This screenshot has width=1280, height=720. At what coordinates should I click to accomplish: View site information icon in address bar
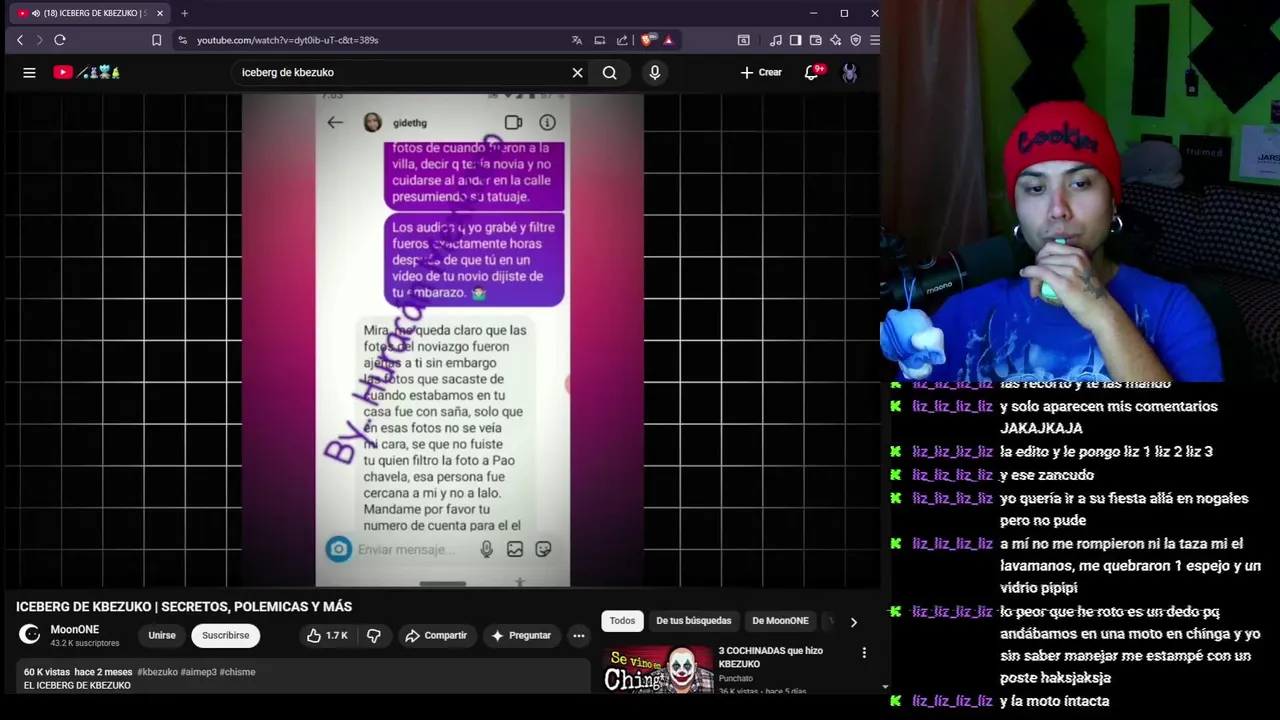coord(182,40)
